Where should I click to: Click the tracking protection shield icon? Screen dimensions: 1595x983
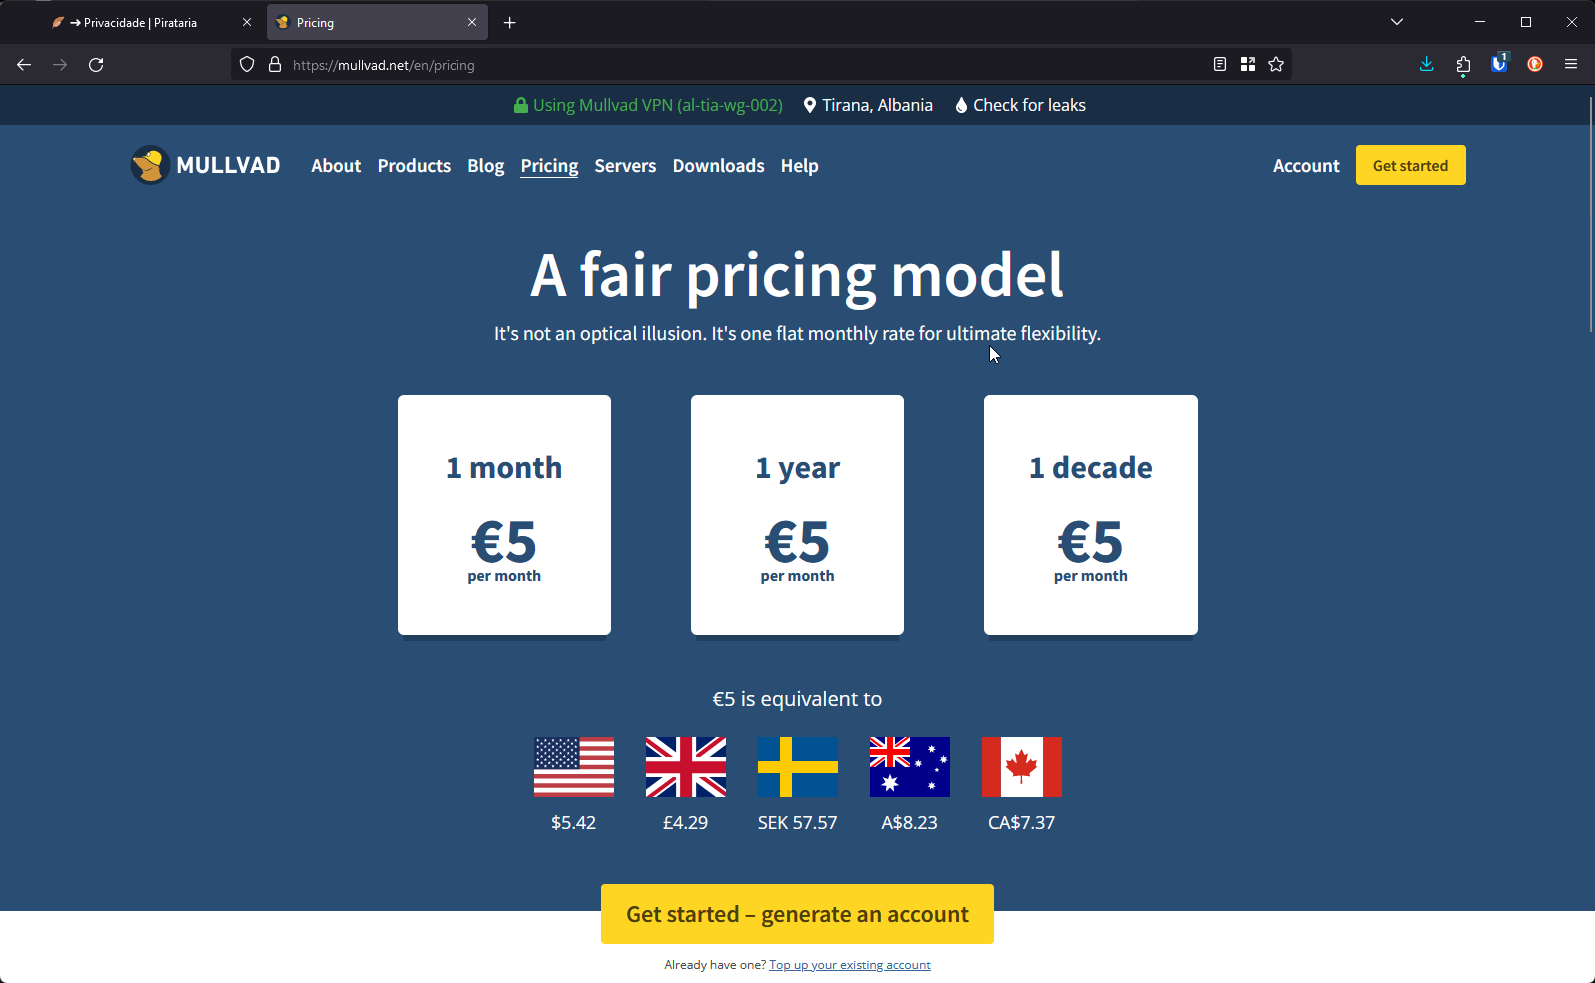pyautogui.click(x=247, y=65)
